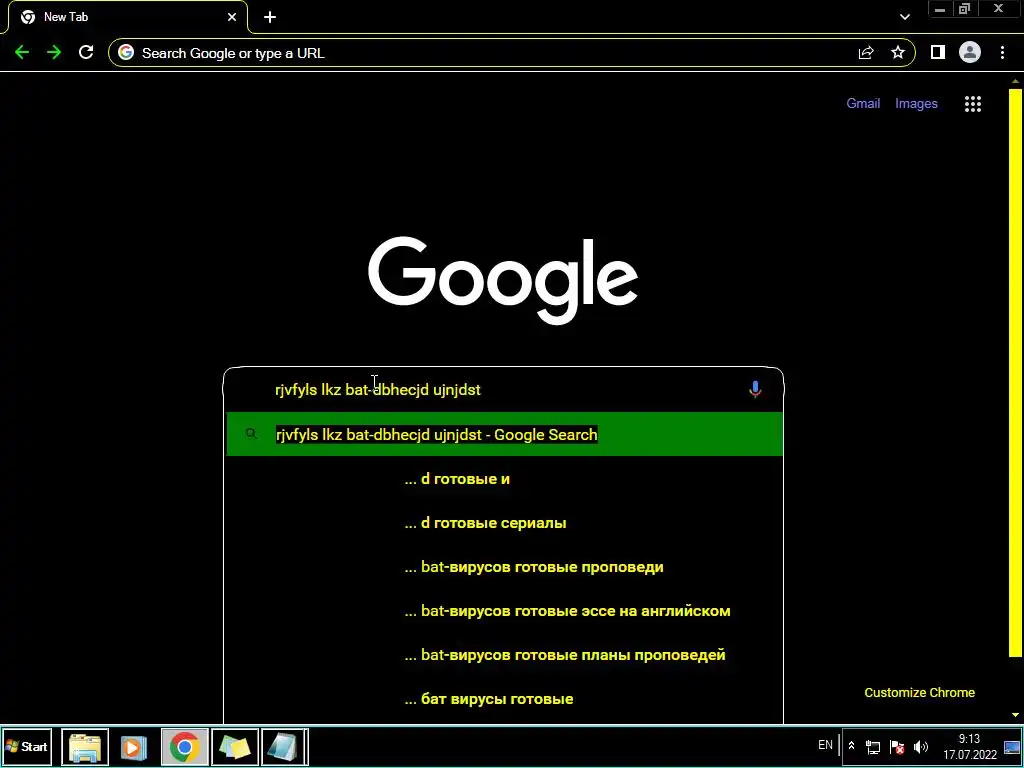
Task: Open the Chrome three-dot menu
Action: 1002,53
